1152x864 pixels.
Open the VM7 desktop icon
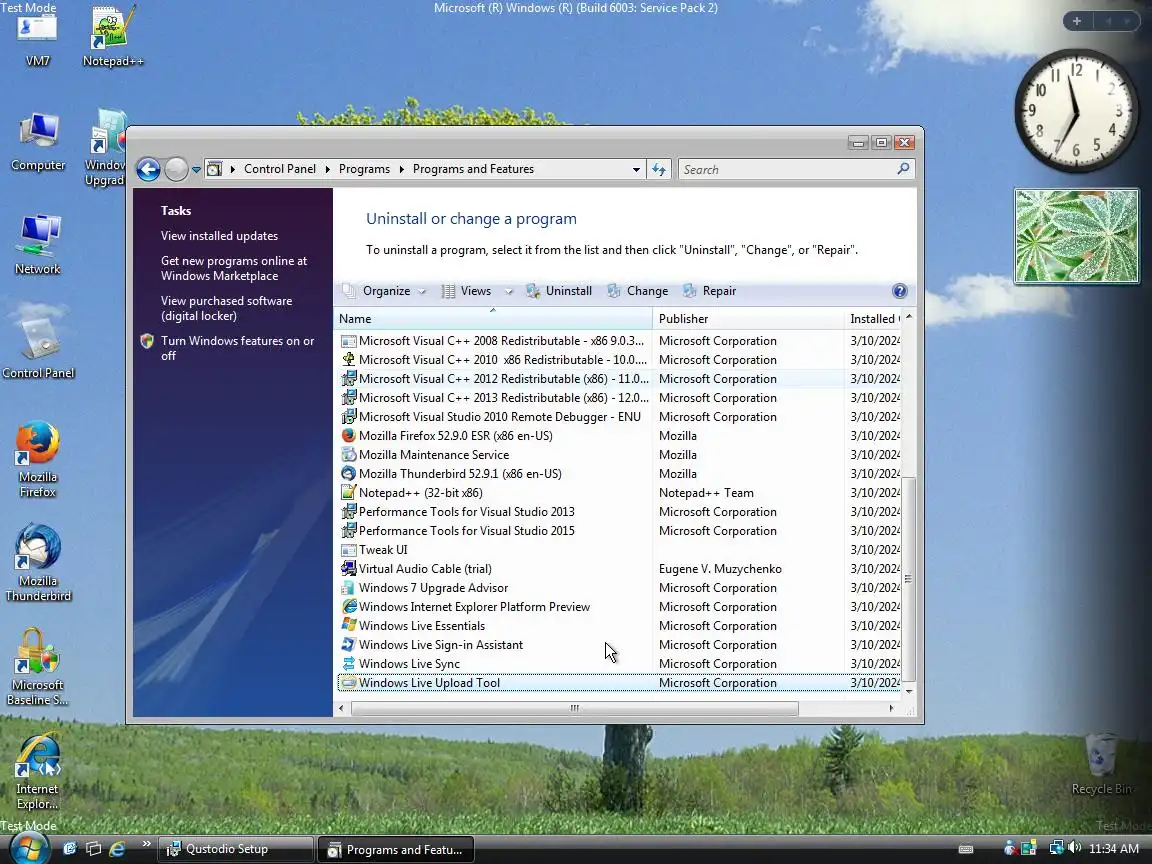click(x=37, y=38)
